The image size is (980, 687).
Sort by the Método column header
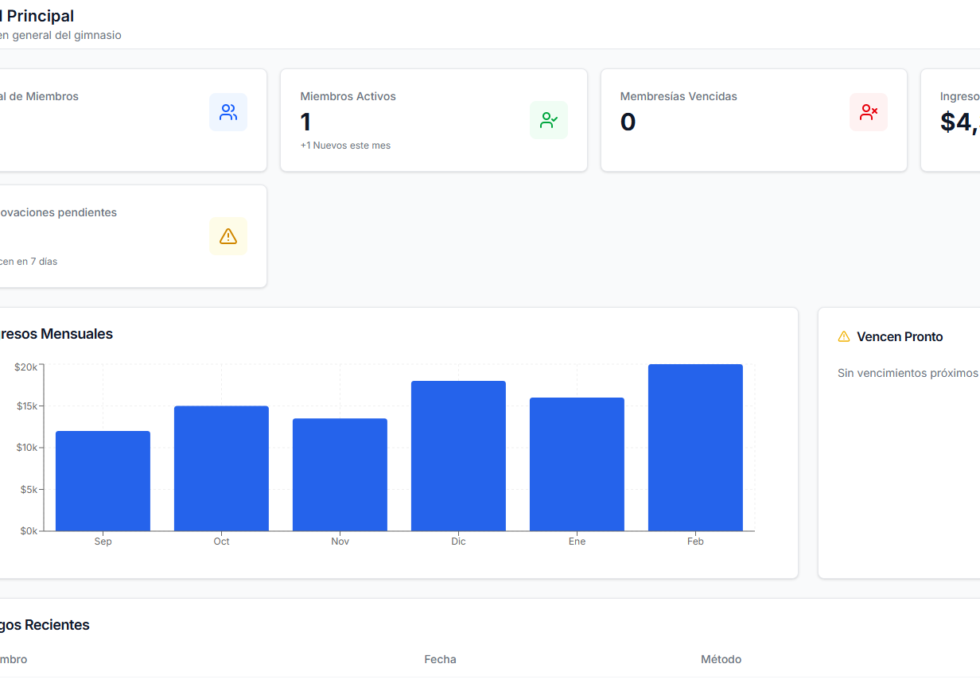(721, 659)
